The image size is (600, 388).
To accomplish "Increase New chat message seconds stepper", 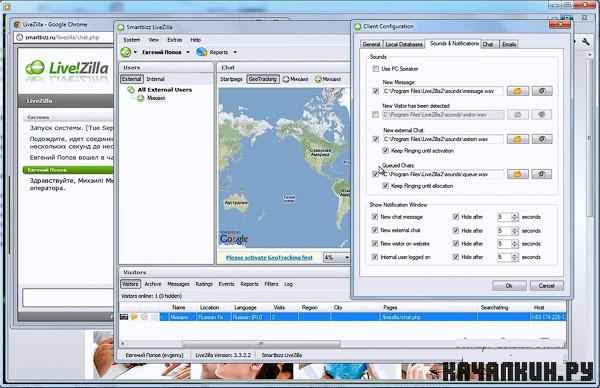I will [x=515, y=215].
